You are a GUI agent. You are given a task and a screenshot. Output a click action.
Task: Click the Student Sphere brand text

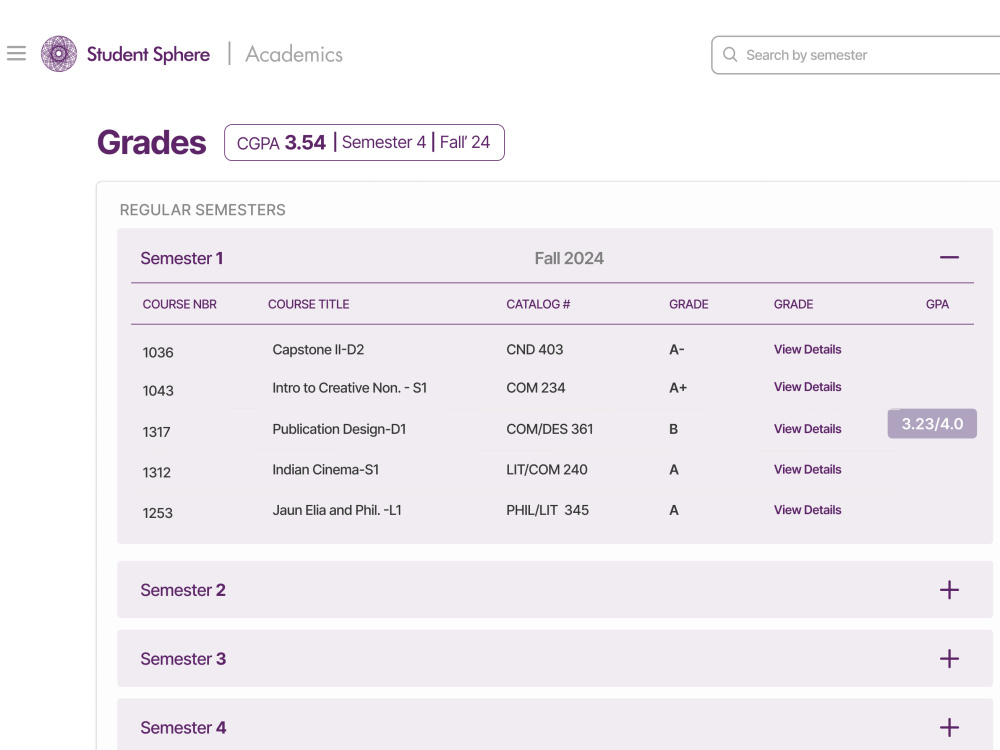click(148, 54)
